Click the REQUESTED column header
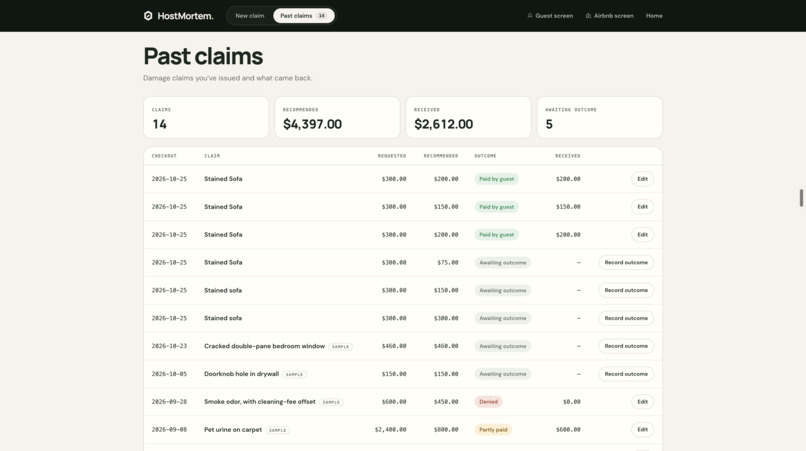 point(392,156)
